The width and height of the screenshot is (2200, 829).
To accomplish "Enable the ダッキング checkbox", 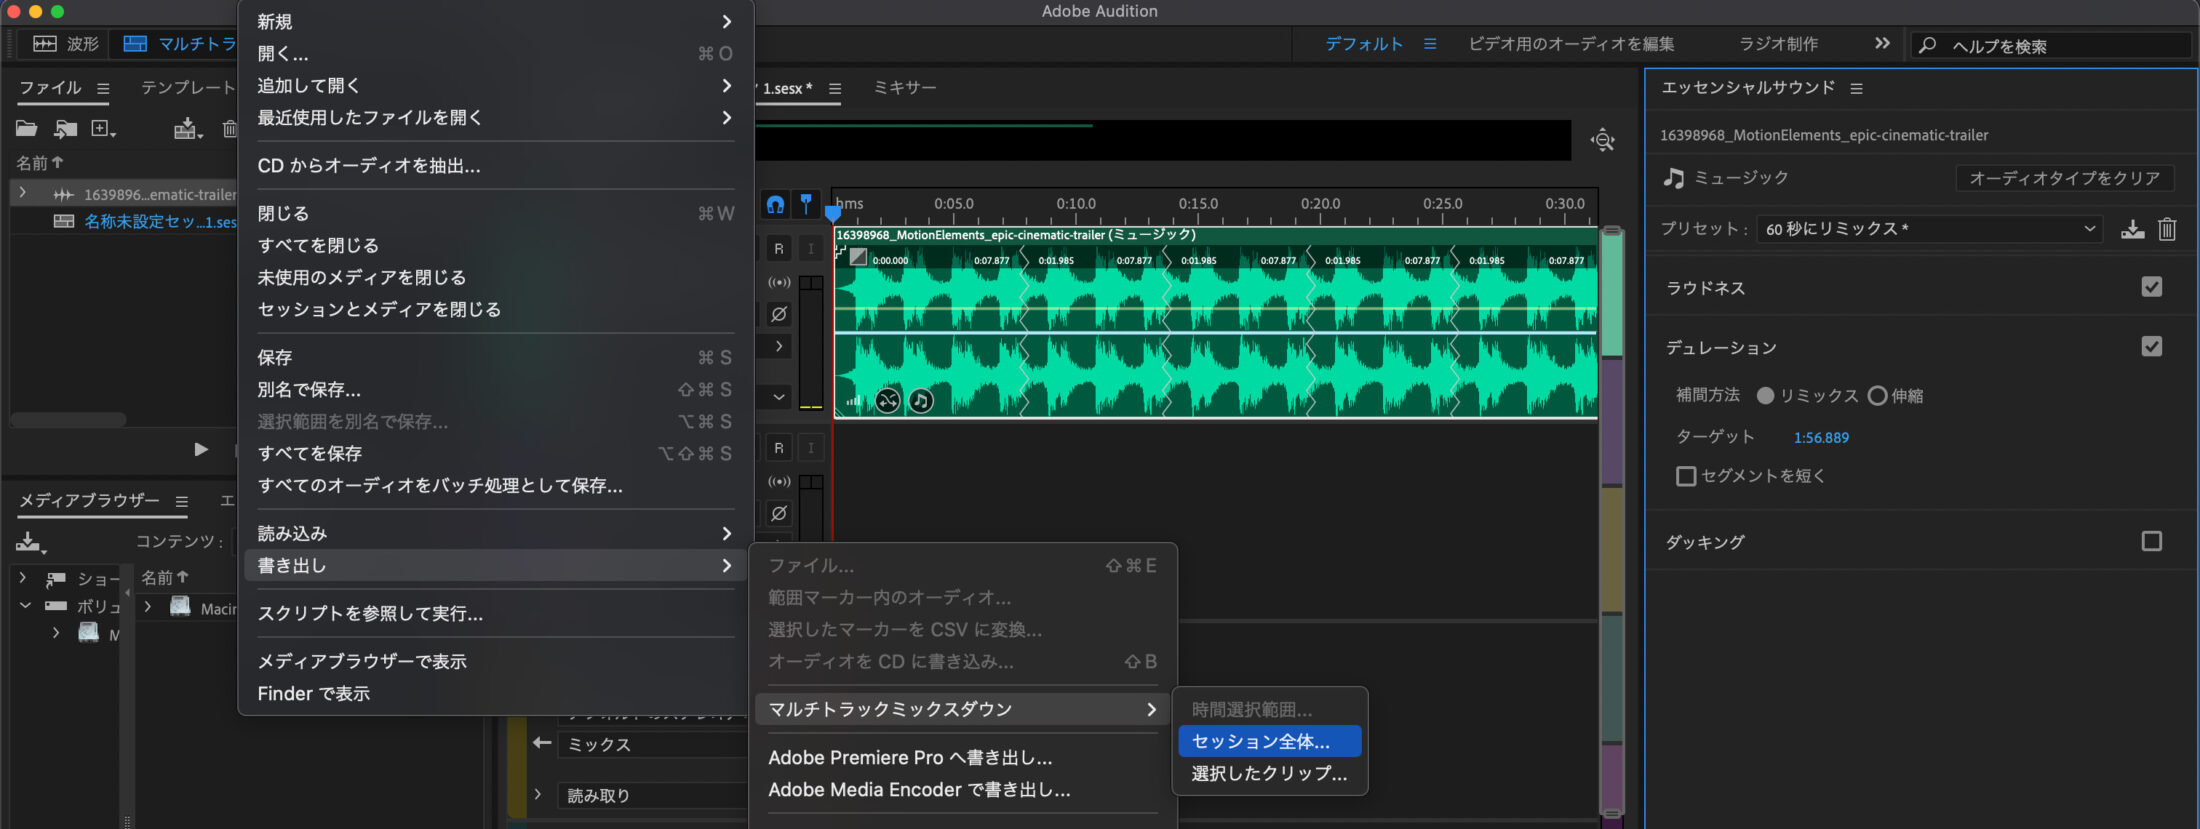I will click(x=2152, y=541).
